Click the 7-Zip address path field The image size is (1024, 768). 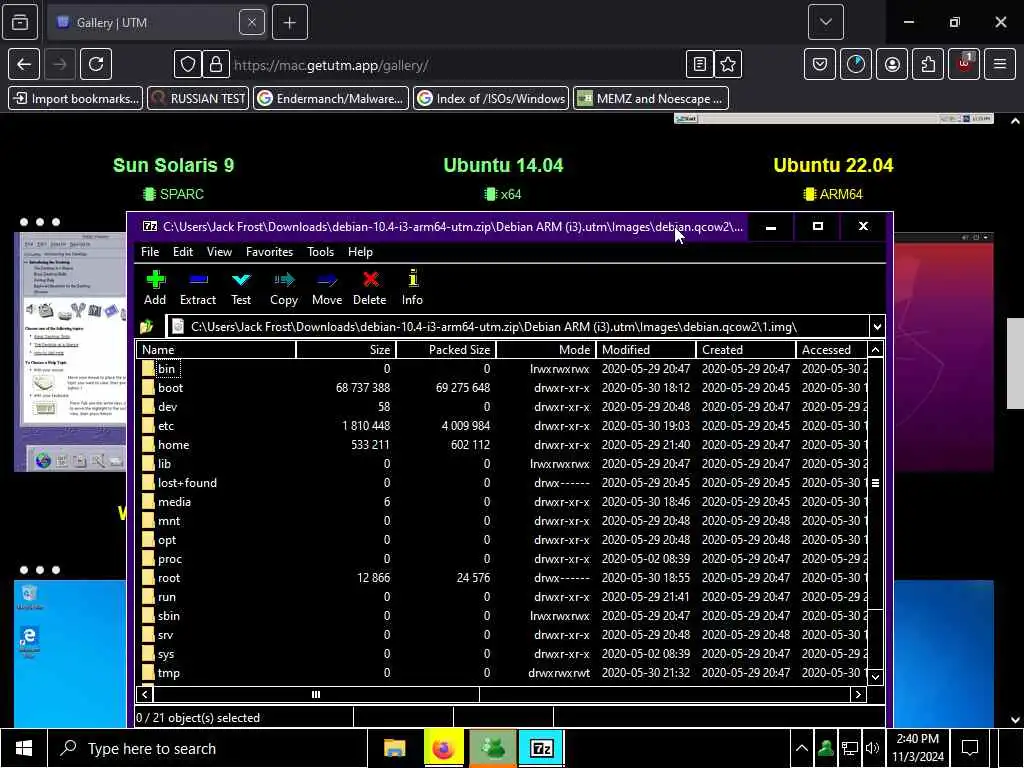click(518, 327)
